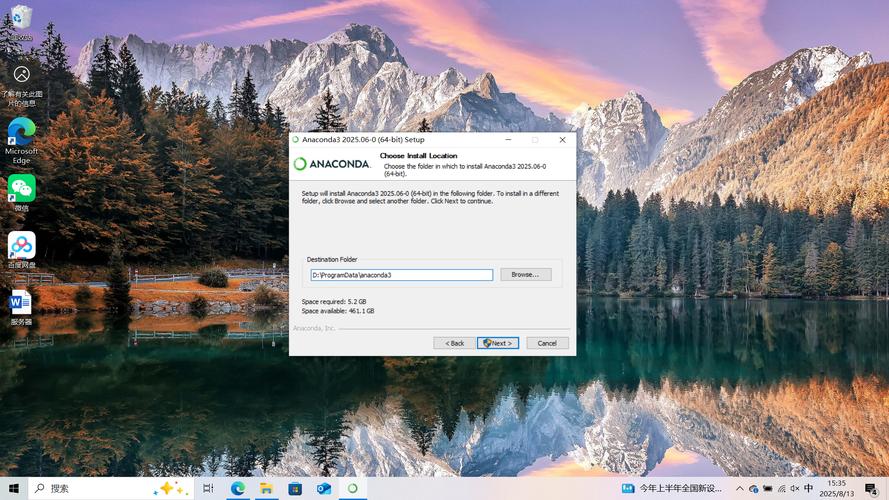The image size is (889, 500).
Task: Click the network icon in system tray
Action: (x=781, y=488)
